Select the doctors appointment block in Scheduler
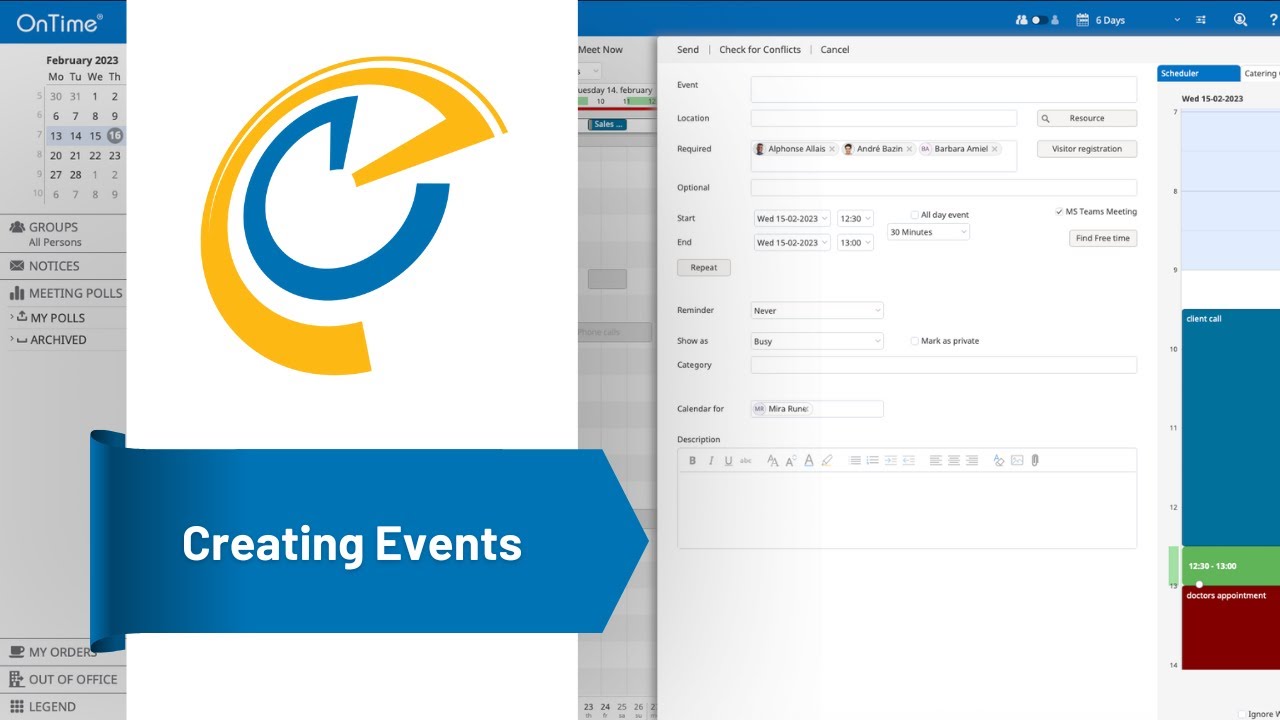Screen dimensions: 1280x720 tap(1231, 627)
